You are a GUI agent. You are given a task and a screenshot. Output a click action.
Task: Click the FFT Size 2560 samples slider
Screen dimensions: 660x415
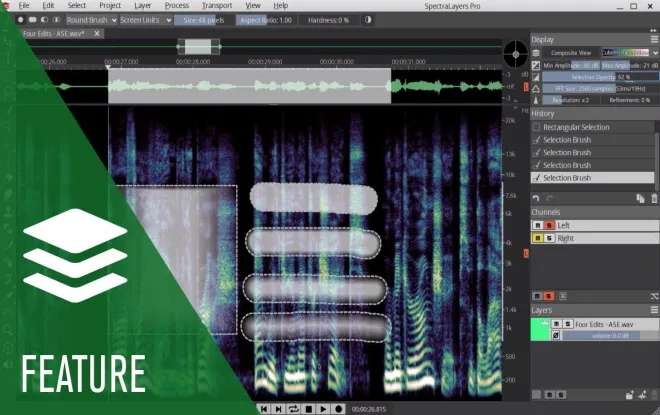pos(600,89)
